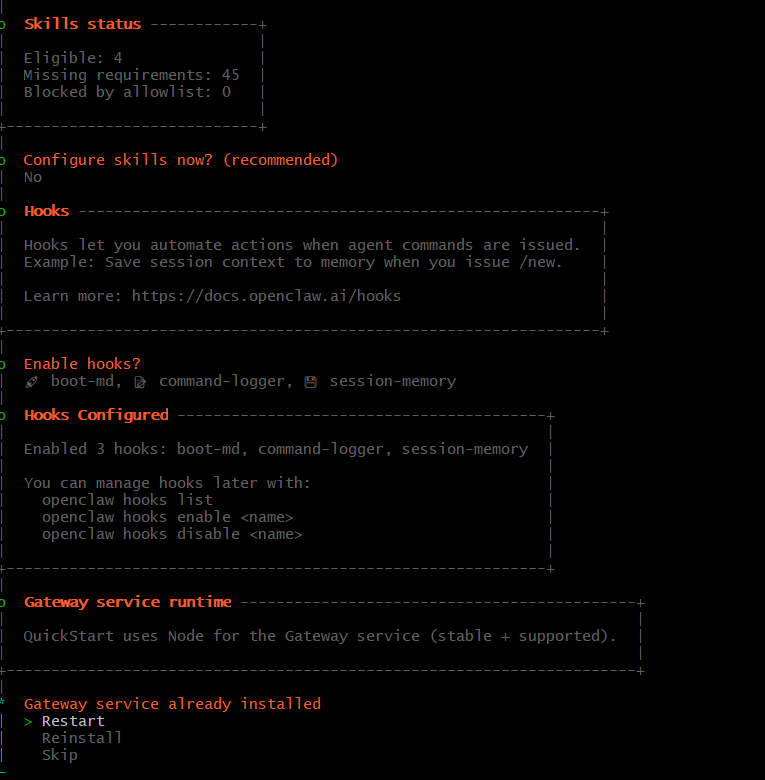Image resolution: width=765 pixels, height=780 pixels.
Task: Click the 'Missing requirements: 45' line
Action: [x=131, y=75]
